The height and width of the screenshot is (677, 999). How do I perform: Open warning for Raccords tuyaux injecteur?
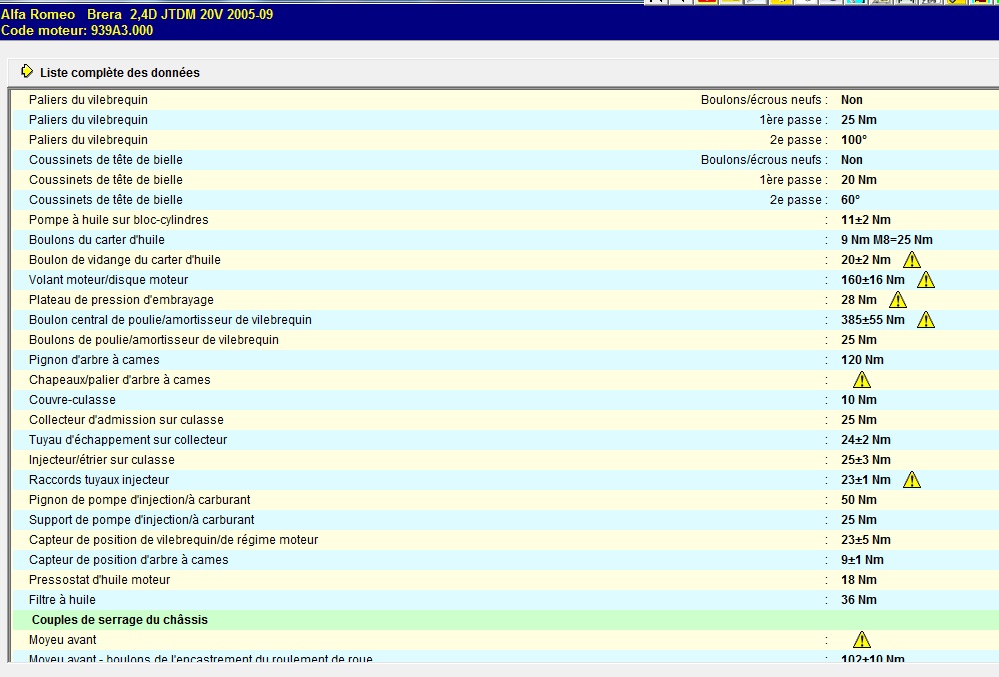coord(911,480)
